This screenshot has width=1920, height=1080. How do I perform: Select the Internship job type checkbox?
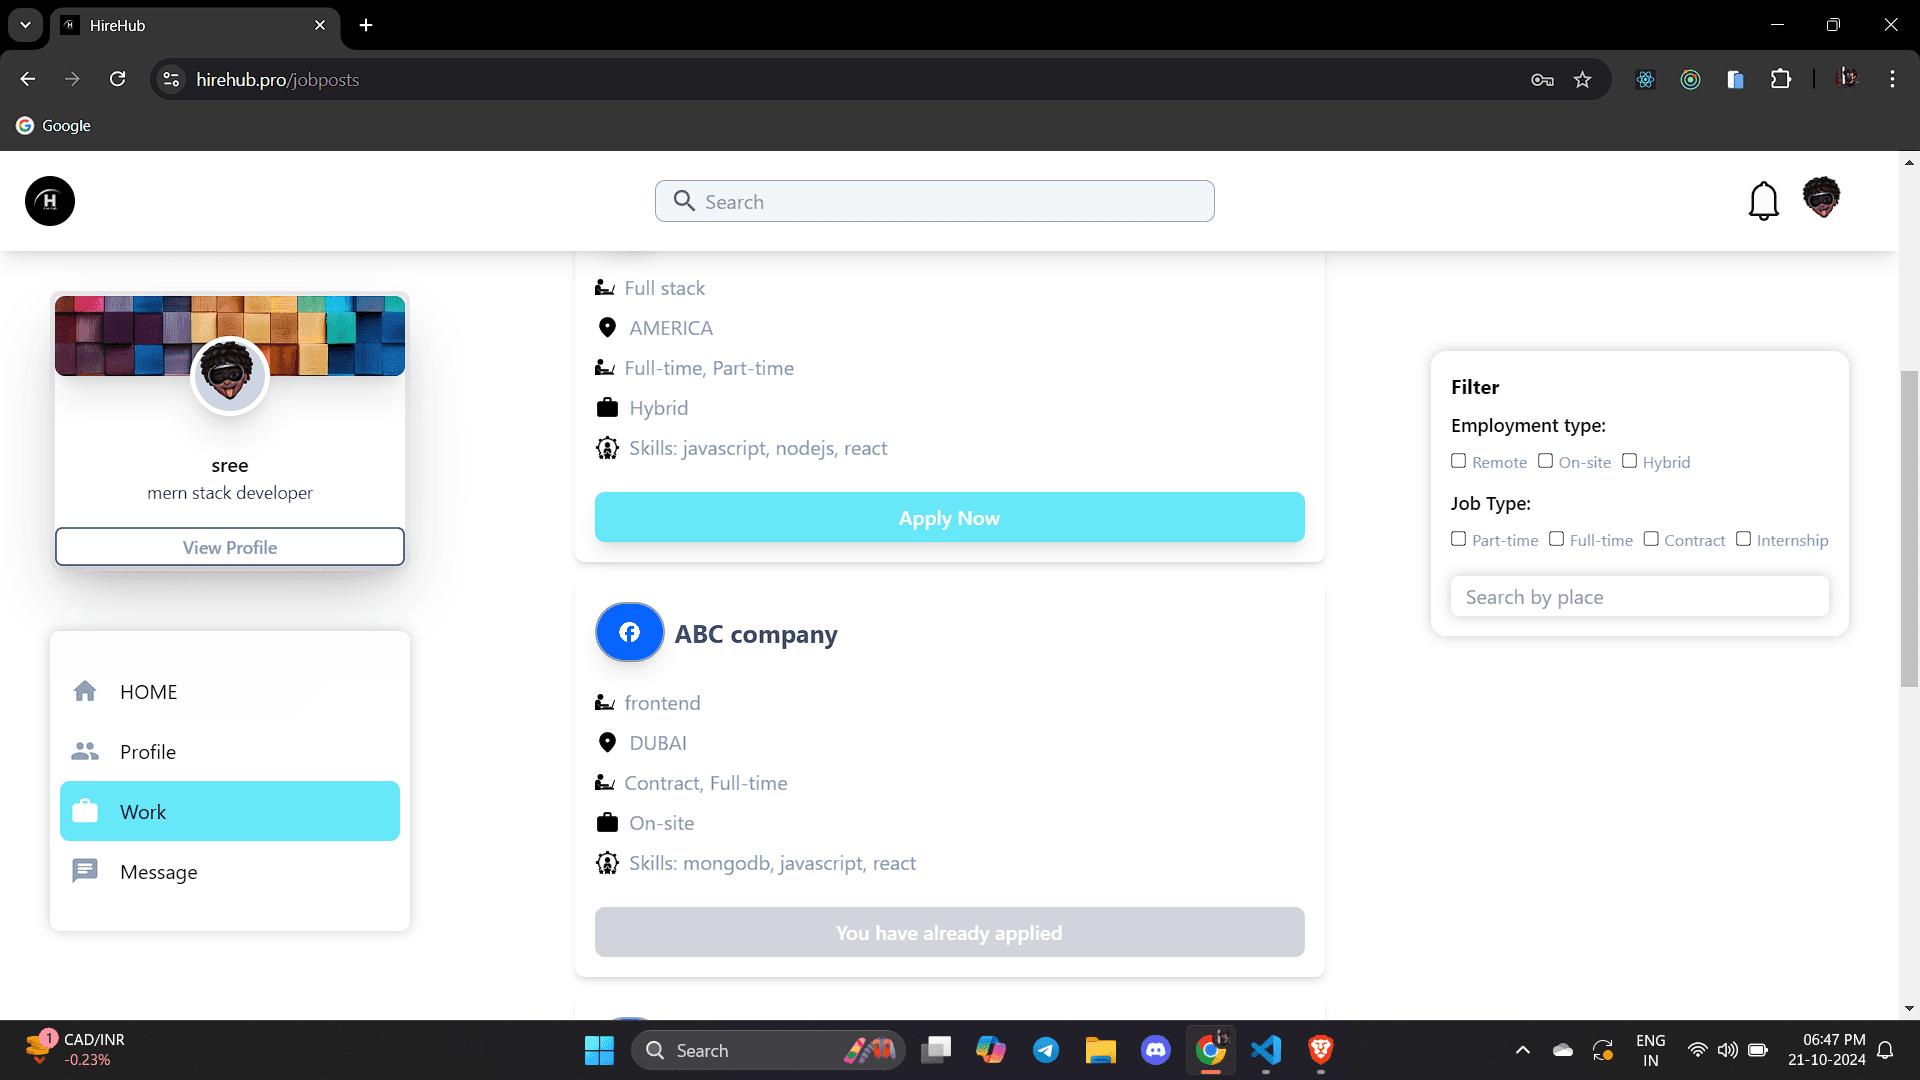click(1743, 539)
